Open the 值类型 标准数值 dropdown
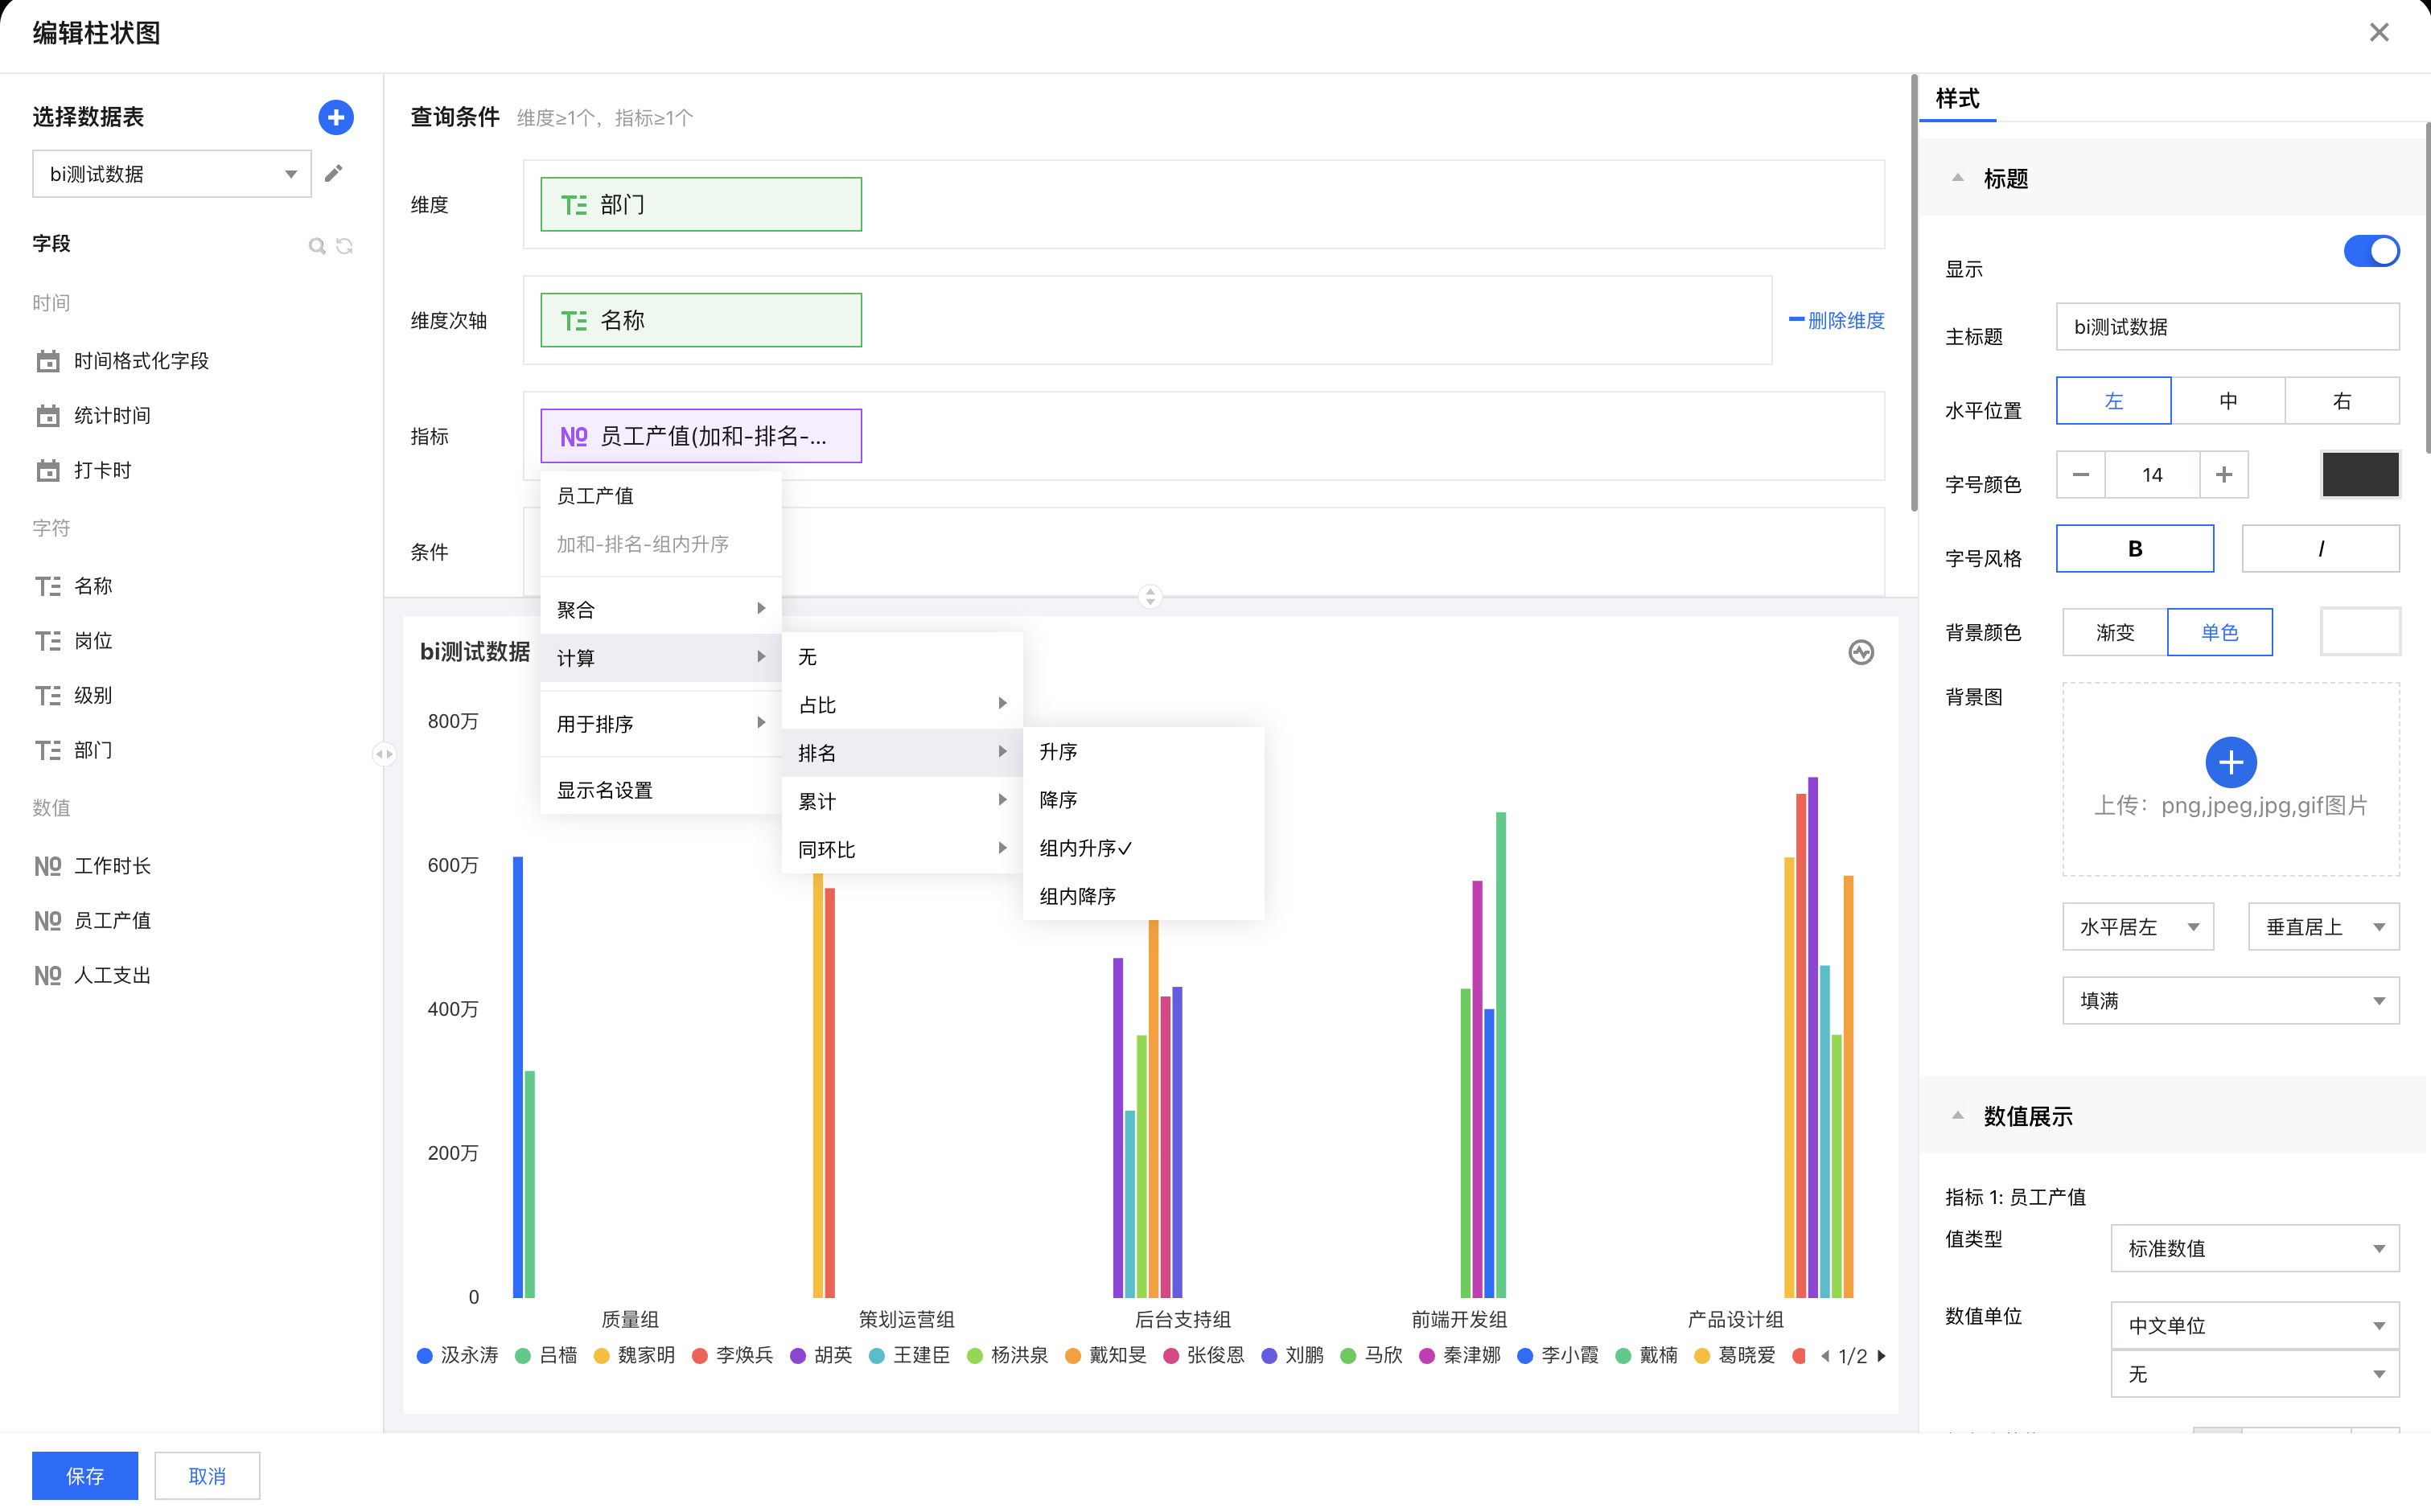This screenshot has height=1512, width=2431. coord(2254,1248)
